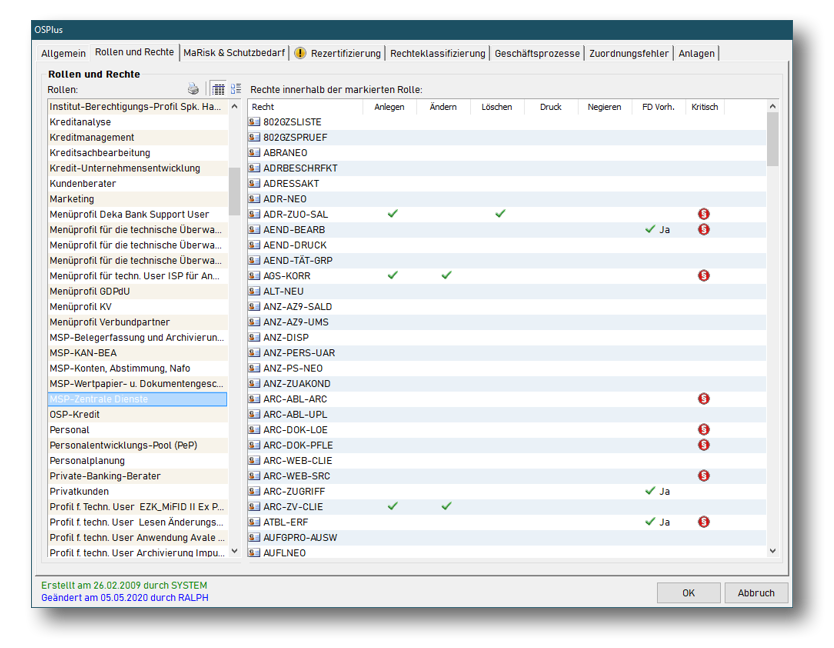This screenshot has width=834, height=648.
Task: Sort the table by the Kritisch column header
Action: pos(704,107)
